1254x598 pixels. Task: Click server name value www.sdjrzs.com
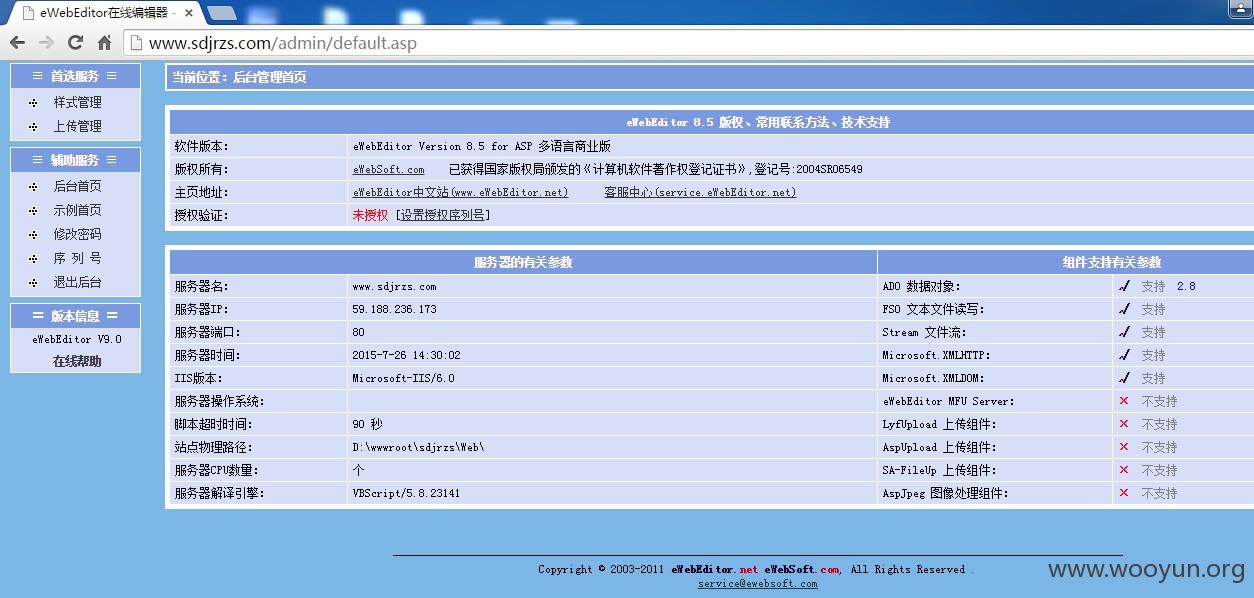pos(394,286)
